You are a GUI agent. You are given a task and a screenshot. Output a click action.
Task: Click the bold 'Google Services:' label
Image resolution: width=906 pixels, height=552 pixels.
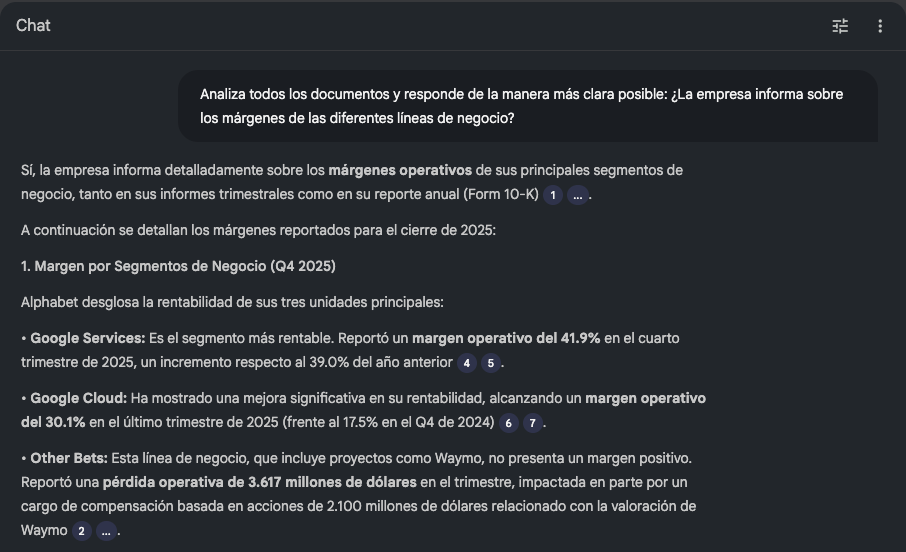pos(88,338)
